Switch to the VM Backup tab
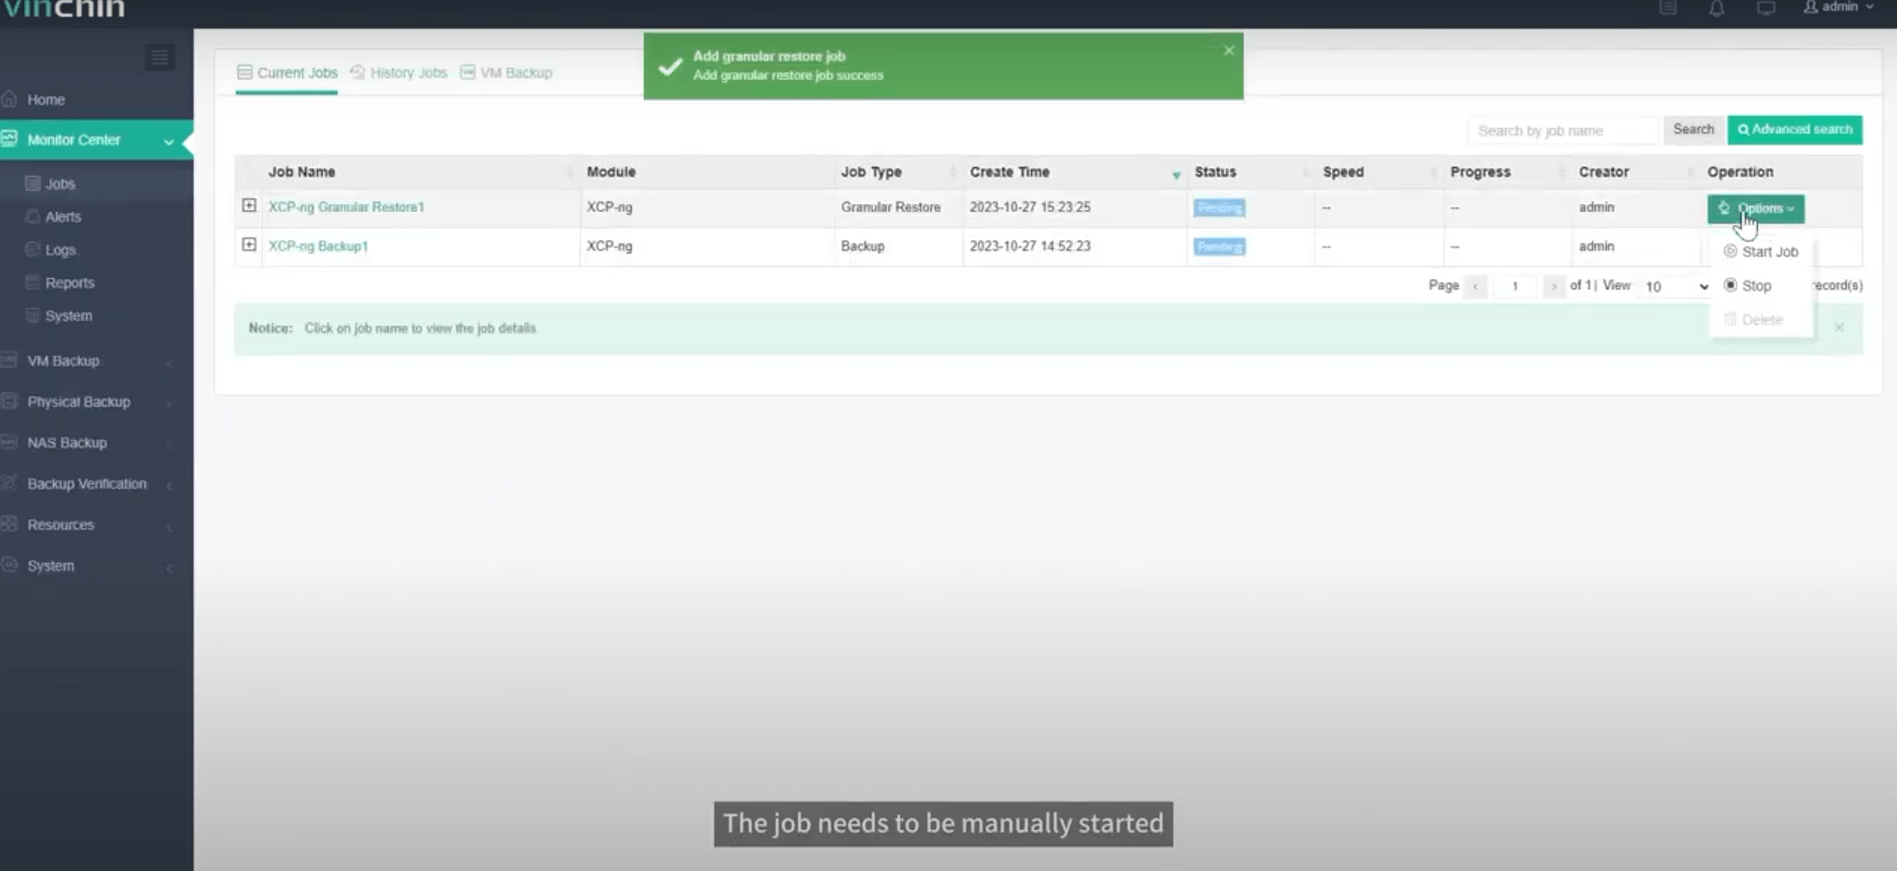This screenshot has height=871, width=1897. (506, 73)
